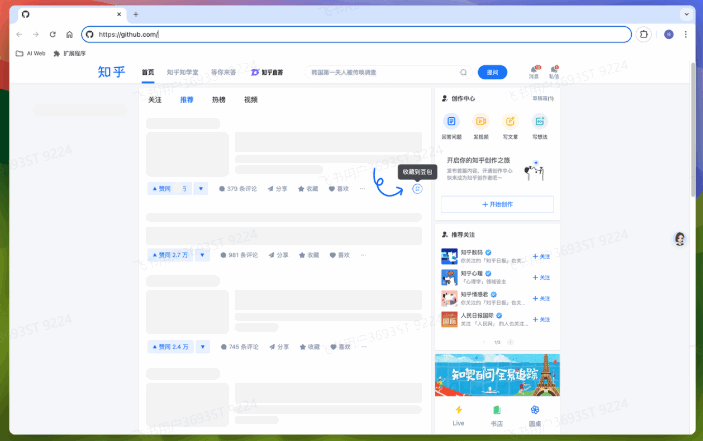This screenshot has width=703, height=441.
Task: Switch to the 关注 feed tab
Action: pos(155,99)
